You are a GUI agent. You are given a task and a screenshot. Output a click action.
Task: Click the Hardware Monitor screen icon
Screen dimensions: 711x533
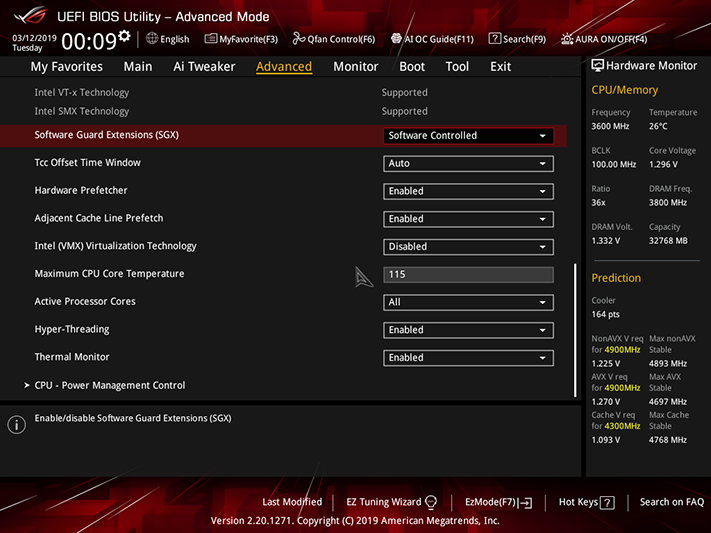click(x=597, y=65)
